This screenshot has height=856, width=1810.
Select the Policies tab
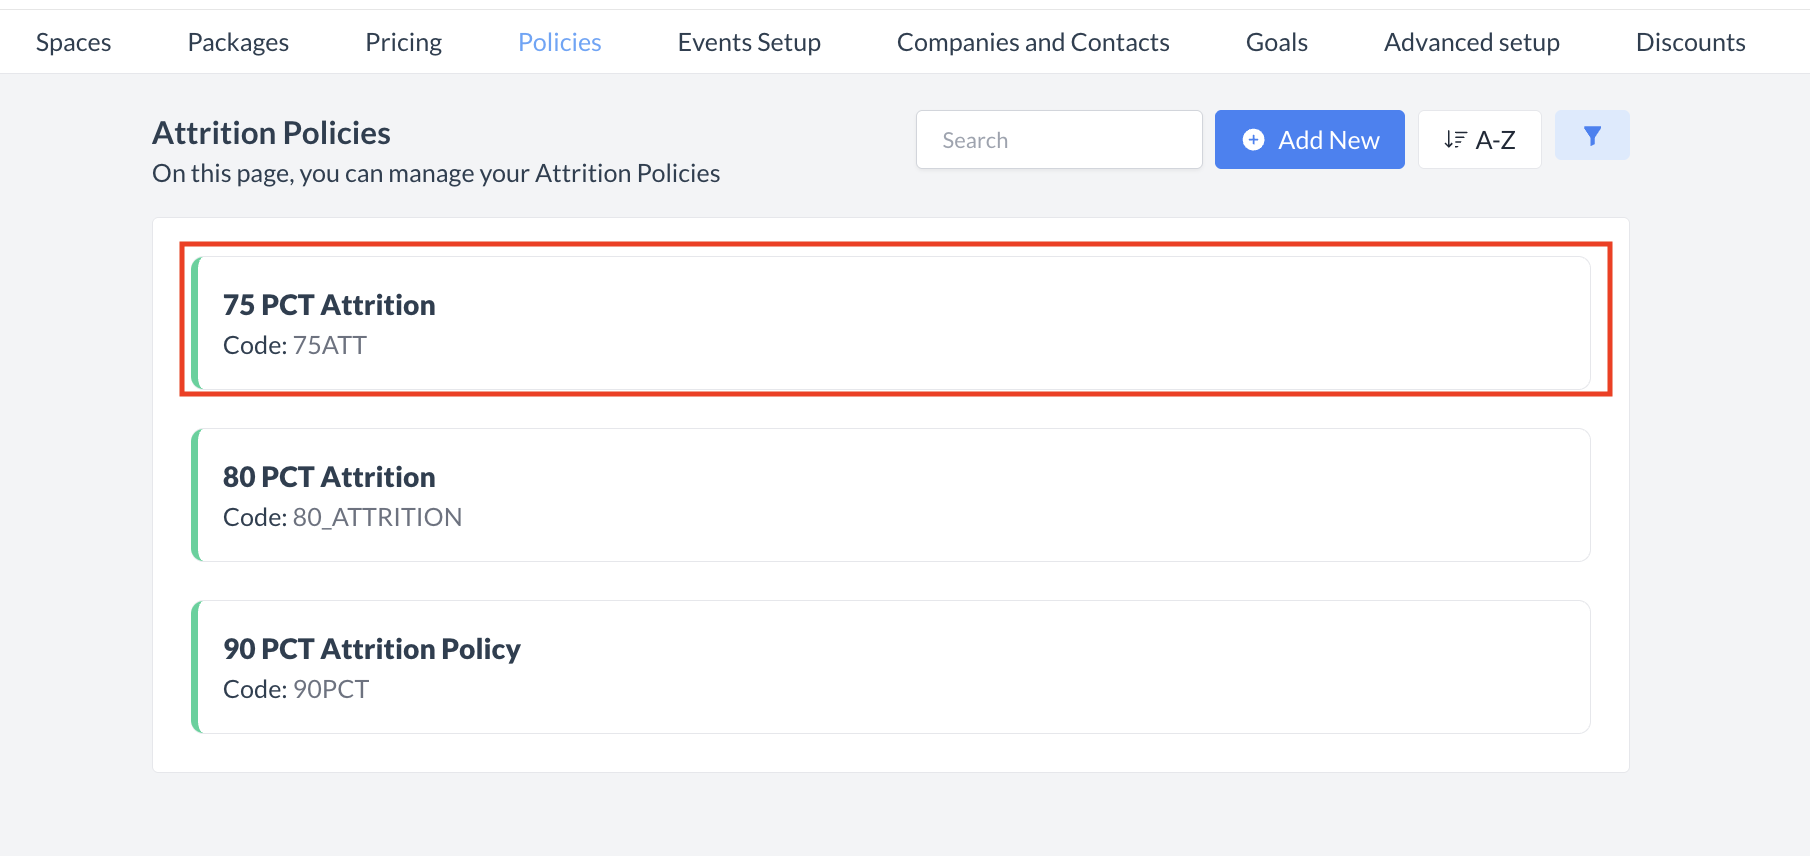pyautogui.click(x=559, y=42)
